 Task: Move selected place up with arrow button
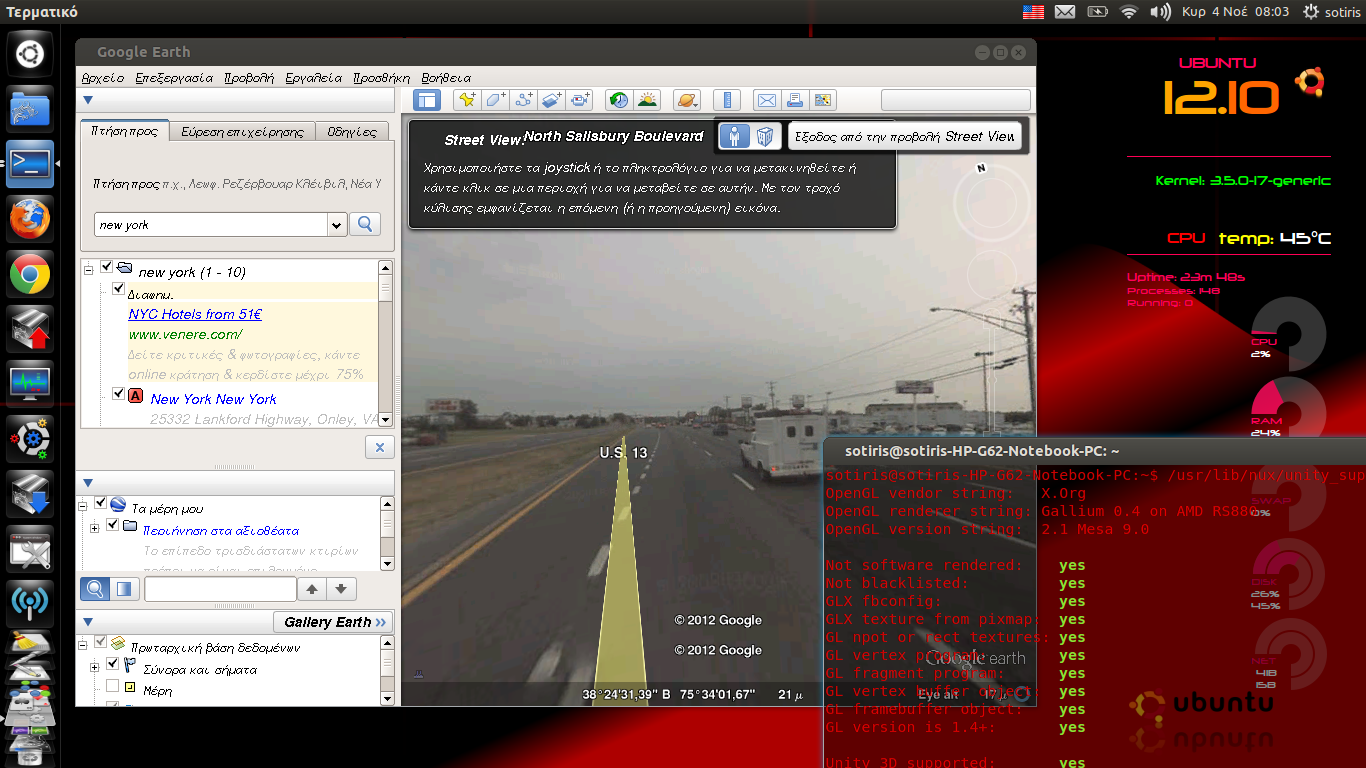click(312, 589)
